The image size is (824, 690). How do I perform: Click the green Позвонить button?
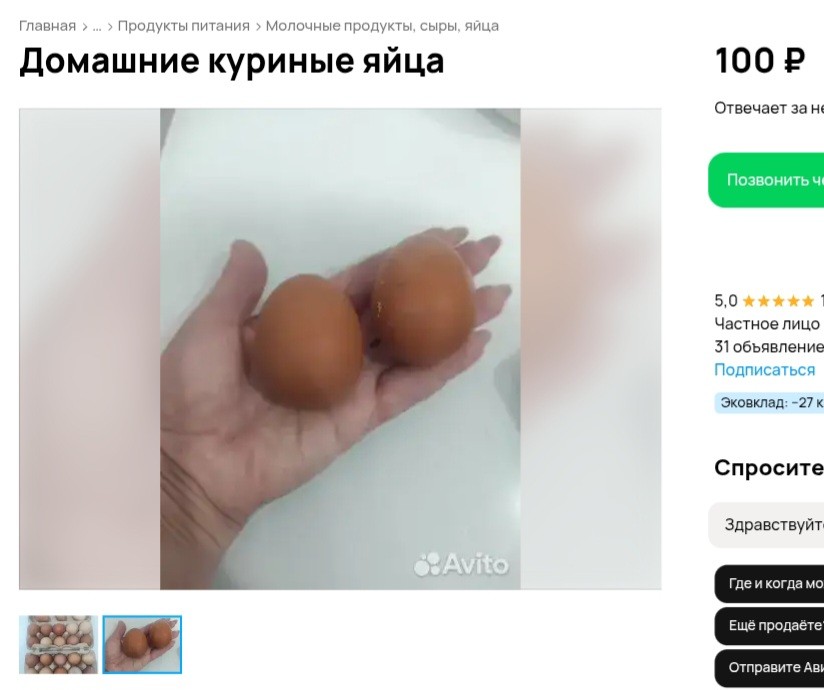click(766, 180)
